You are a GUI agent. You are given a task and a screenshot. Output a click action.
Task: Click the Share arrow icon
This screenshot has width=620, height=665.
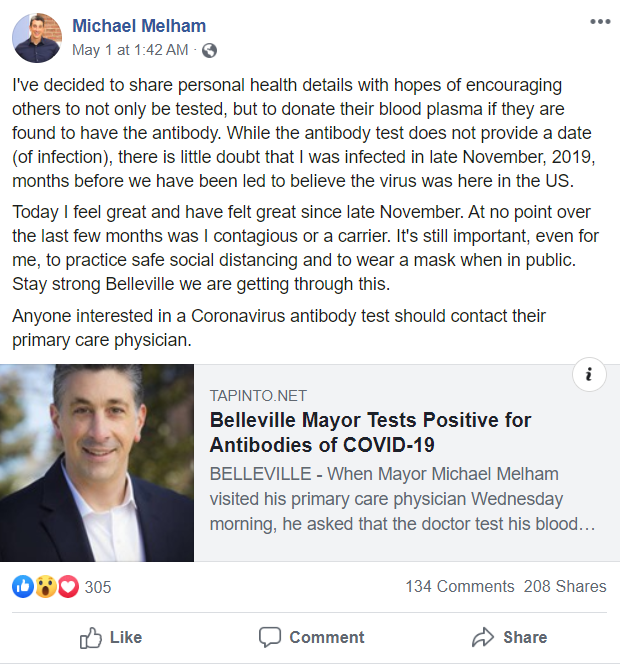point(483,637)
